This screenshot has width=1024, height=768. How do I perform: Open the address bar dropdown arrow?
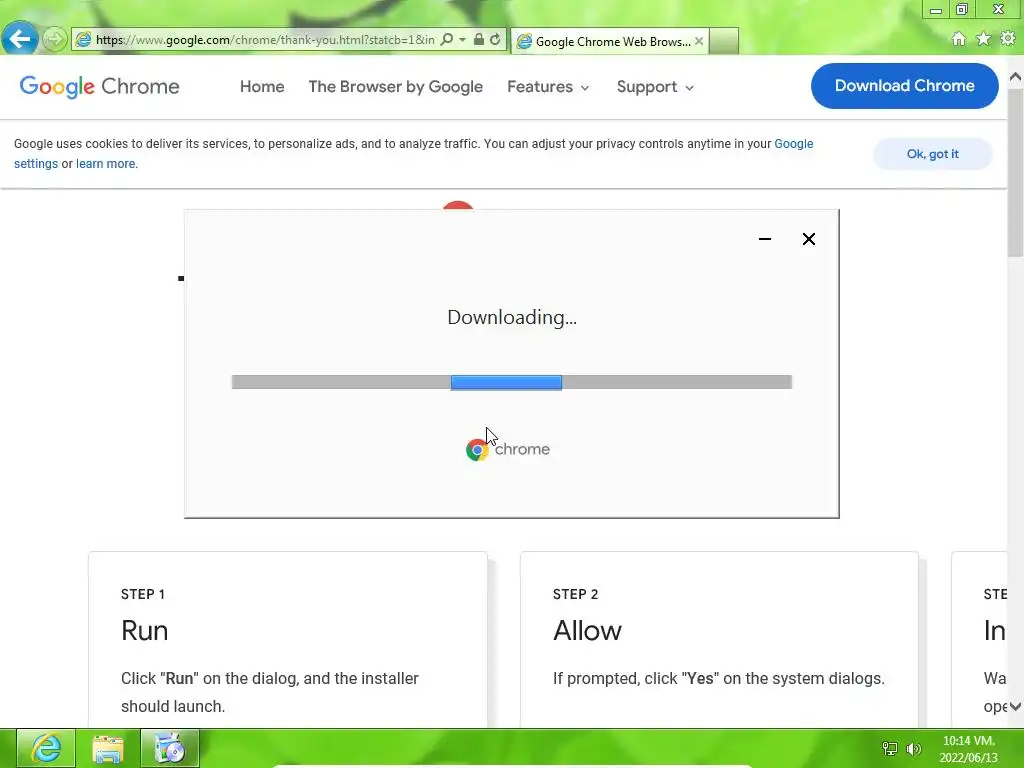(462, 39)
